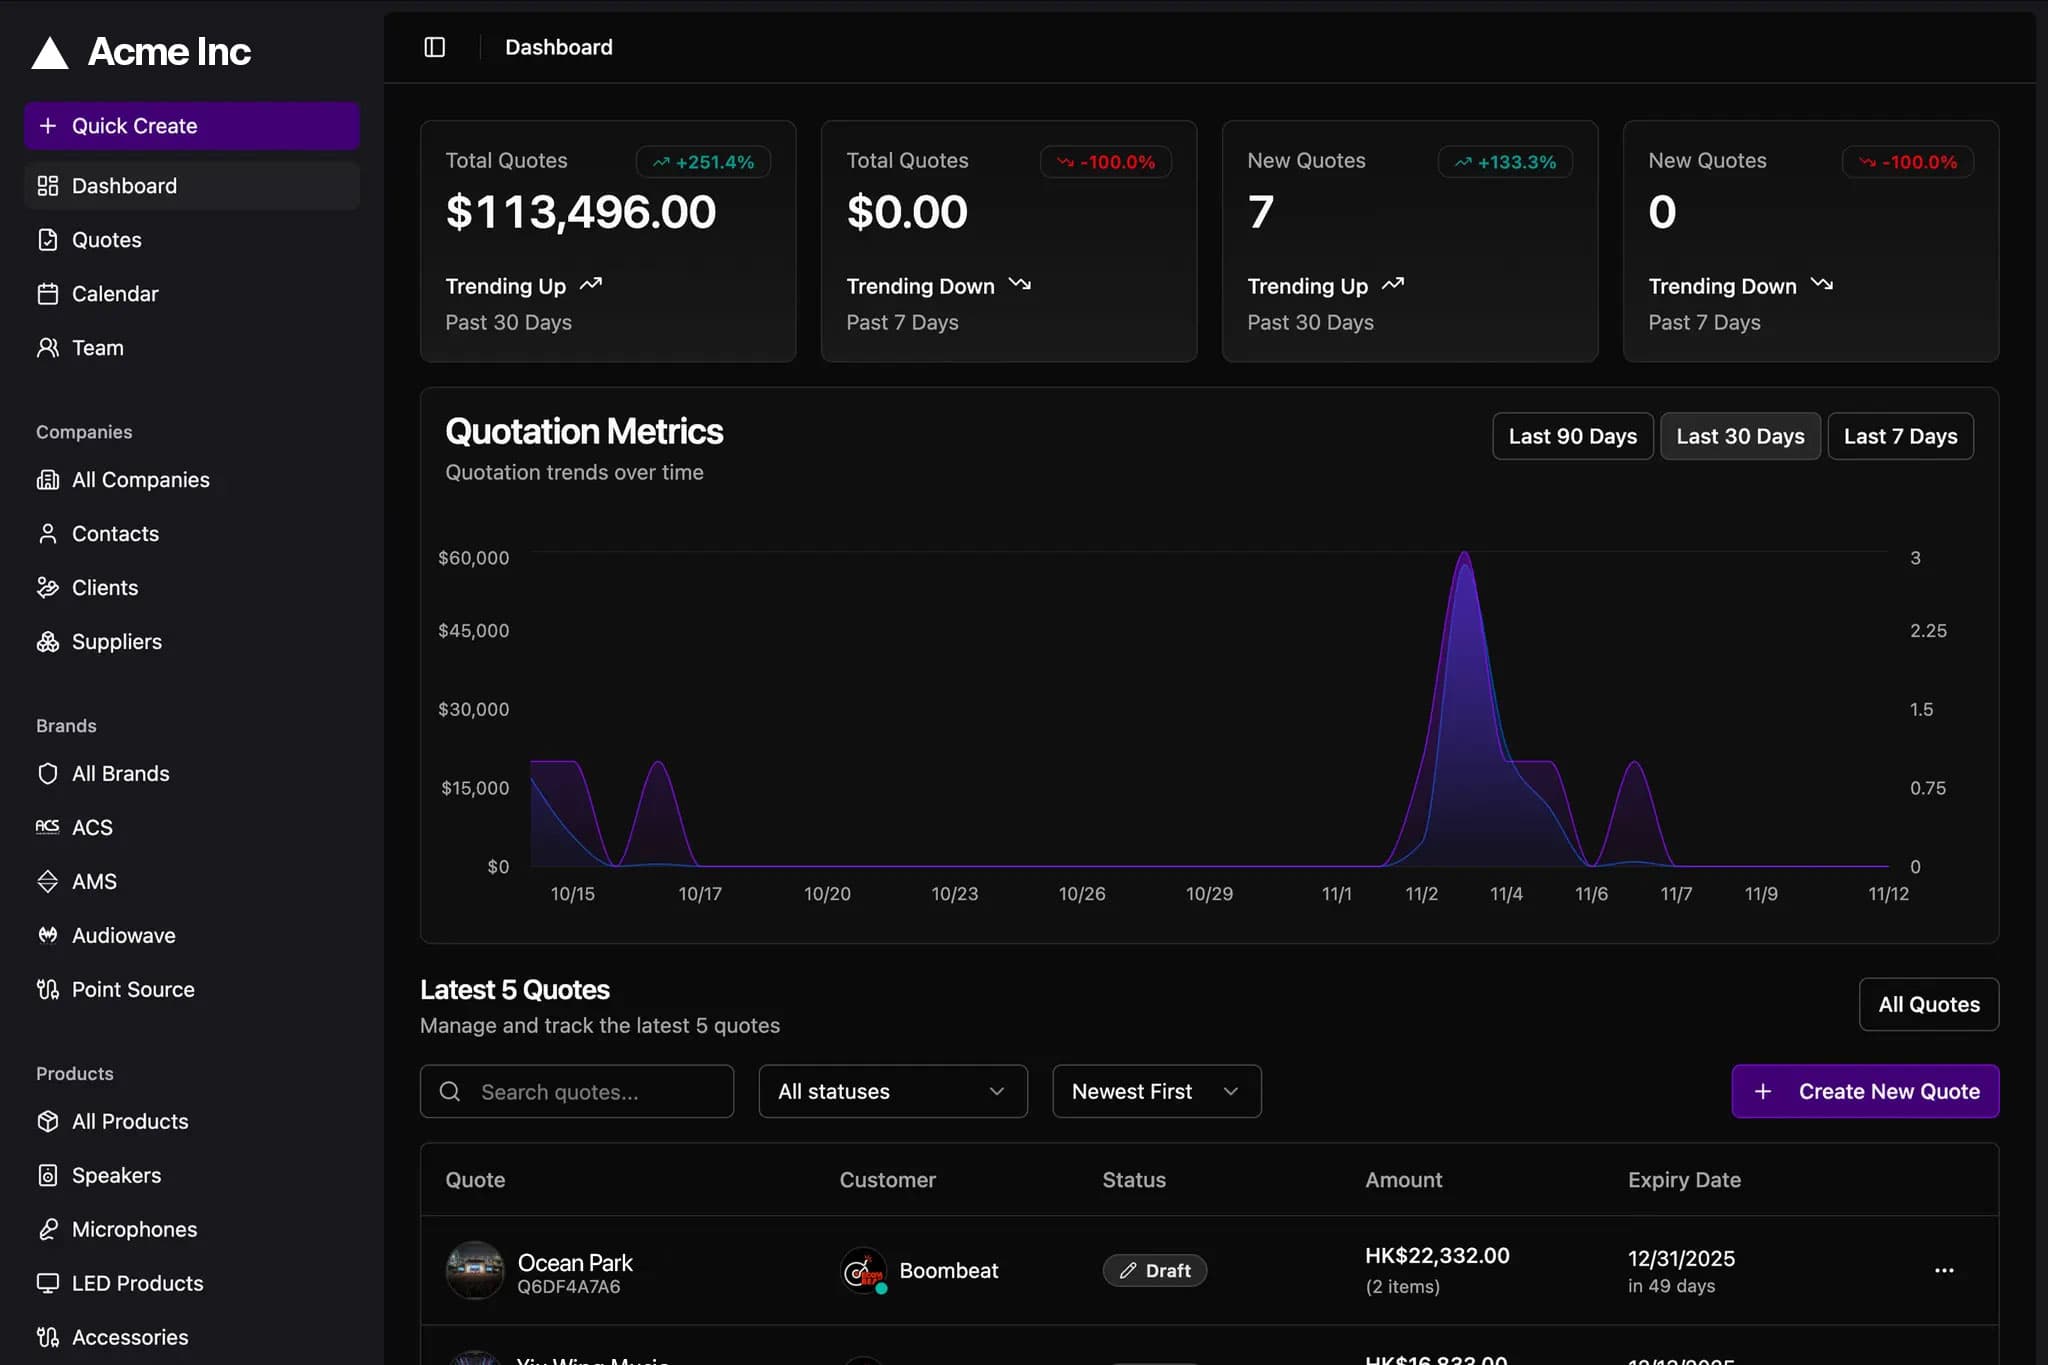Open the Newest First sort dropdown
The image size is (2048, 1365).
click(1155, 1091)
